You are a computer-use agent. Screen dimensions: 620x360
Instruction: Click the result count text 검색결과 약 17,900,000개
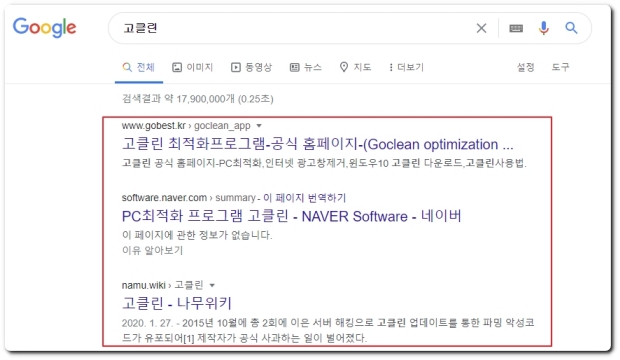click(197, 99)
